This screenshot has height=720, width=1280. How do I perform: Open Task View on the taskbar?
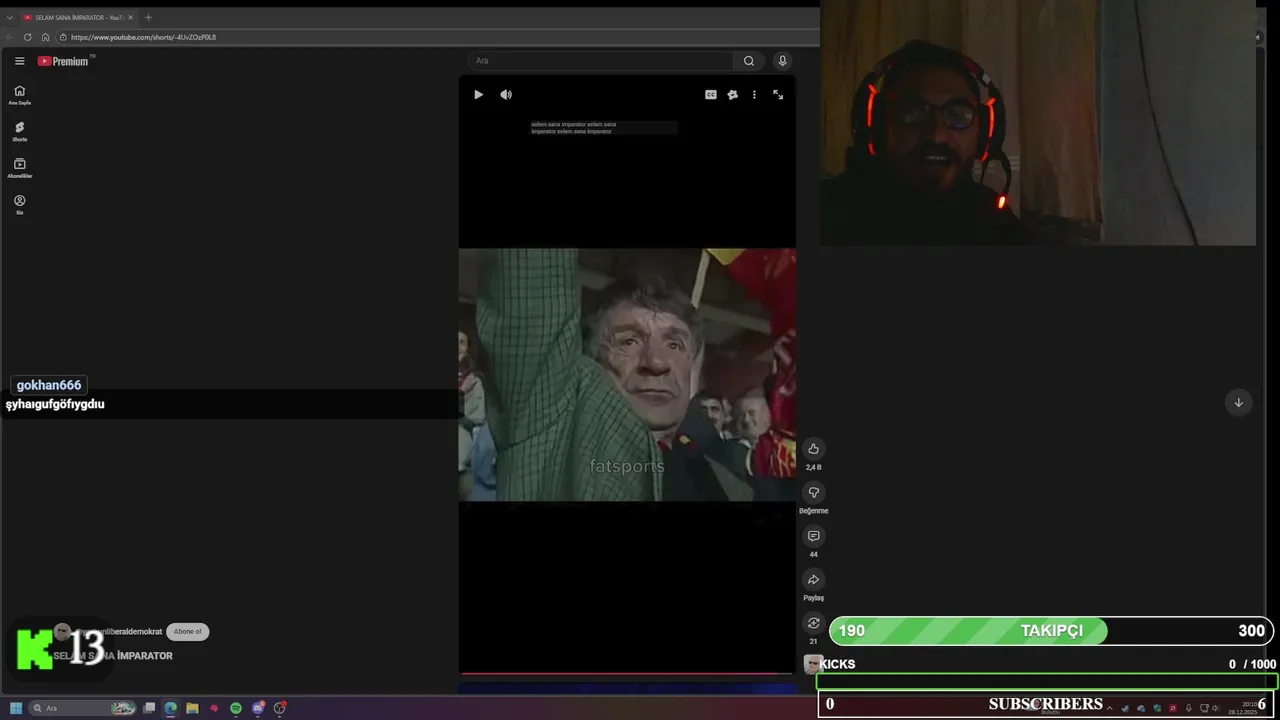point(149,708)
